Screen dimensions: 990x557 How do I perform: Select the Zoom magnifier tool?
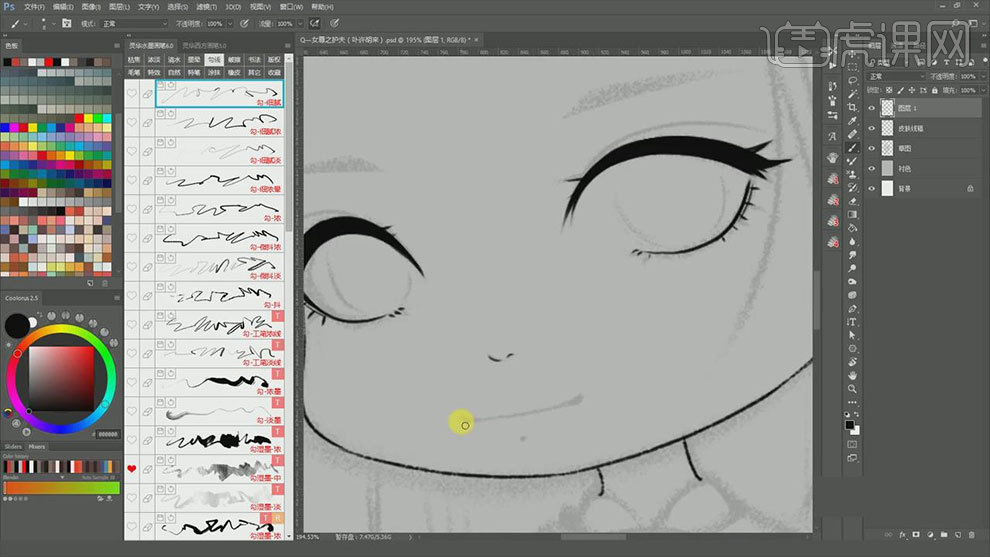pyautogui.click(x=852, y=389)
